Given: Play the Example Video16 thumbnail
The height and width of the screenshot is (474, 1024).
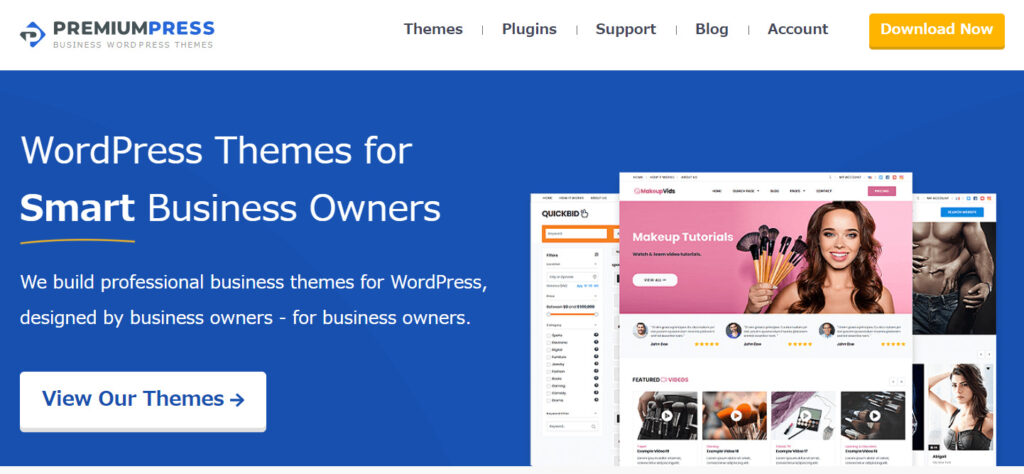Looking at the screenshot, I should (874, 415).
